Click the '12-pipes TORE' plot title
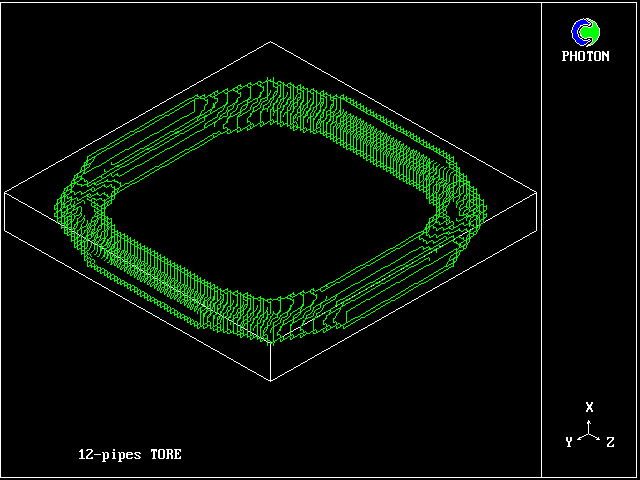 click(x=130, y=455)
